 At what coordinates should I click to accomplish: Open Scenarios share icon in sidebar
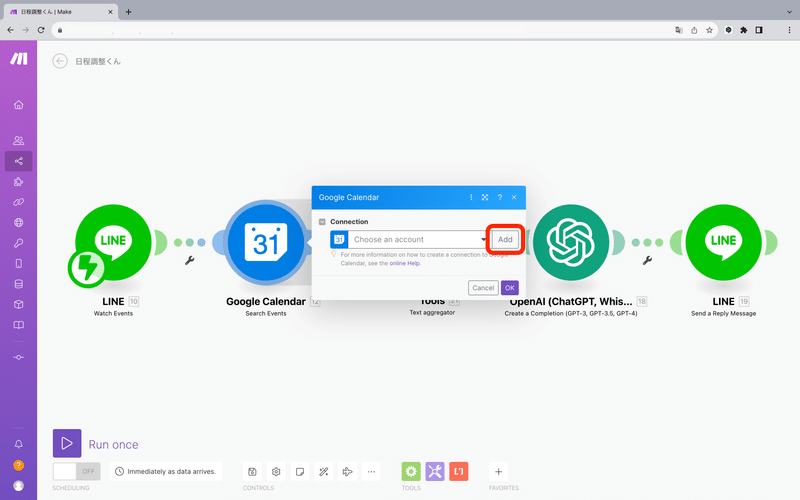[18, 161]
